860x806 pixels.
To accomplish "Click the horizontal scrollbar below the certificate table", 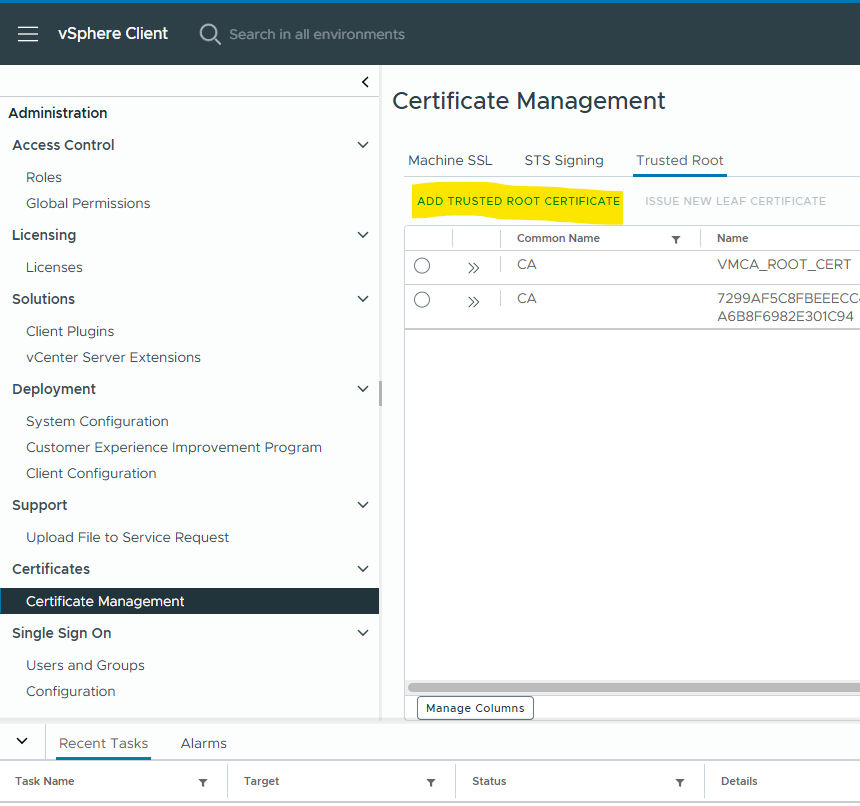I will [630, 687].
